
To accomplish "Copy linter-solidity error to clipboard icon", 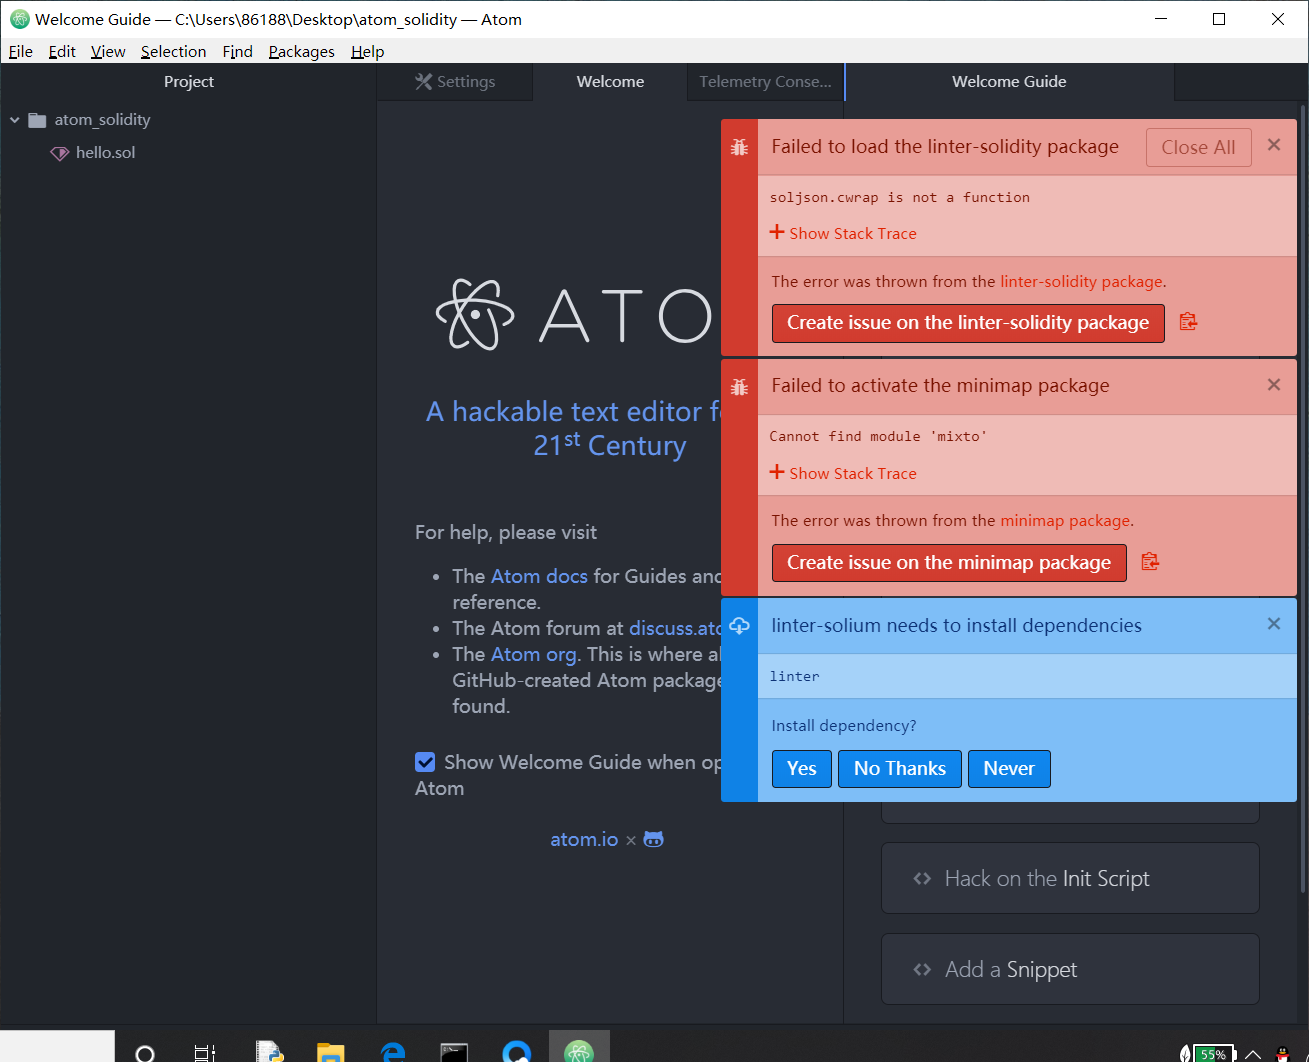I will point(1188,322).
